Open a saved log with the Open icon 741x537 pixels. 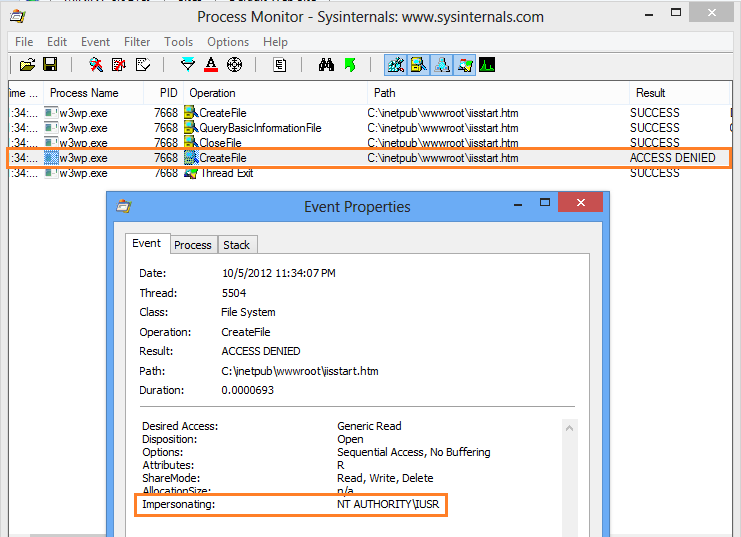click(x=27, y=64)
